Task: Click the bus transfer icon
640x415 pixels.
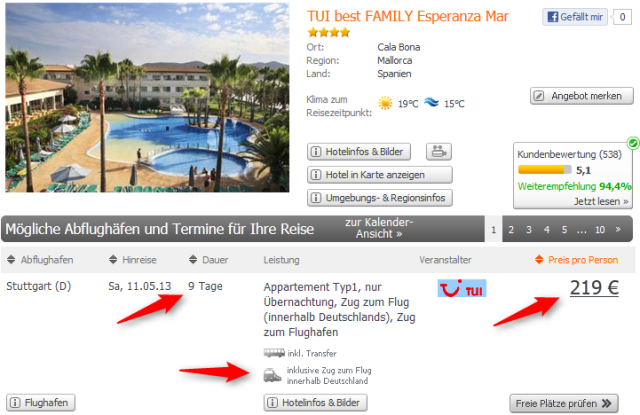Action: click(x=274, y=353)
